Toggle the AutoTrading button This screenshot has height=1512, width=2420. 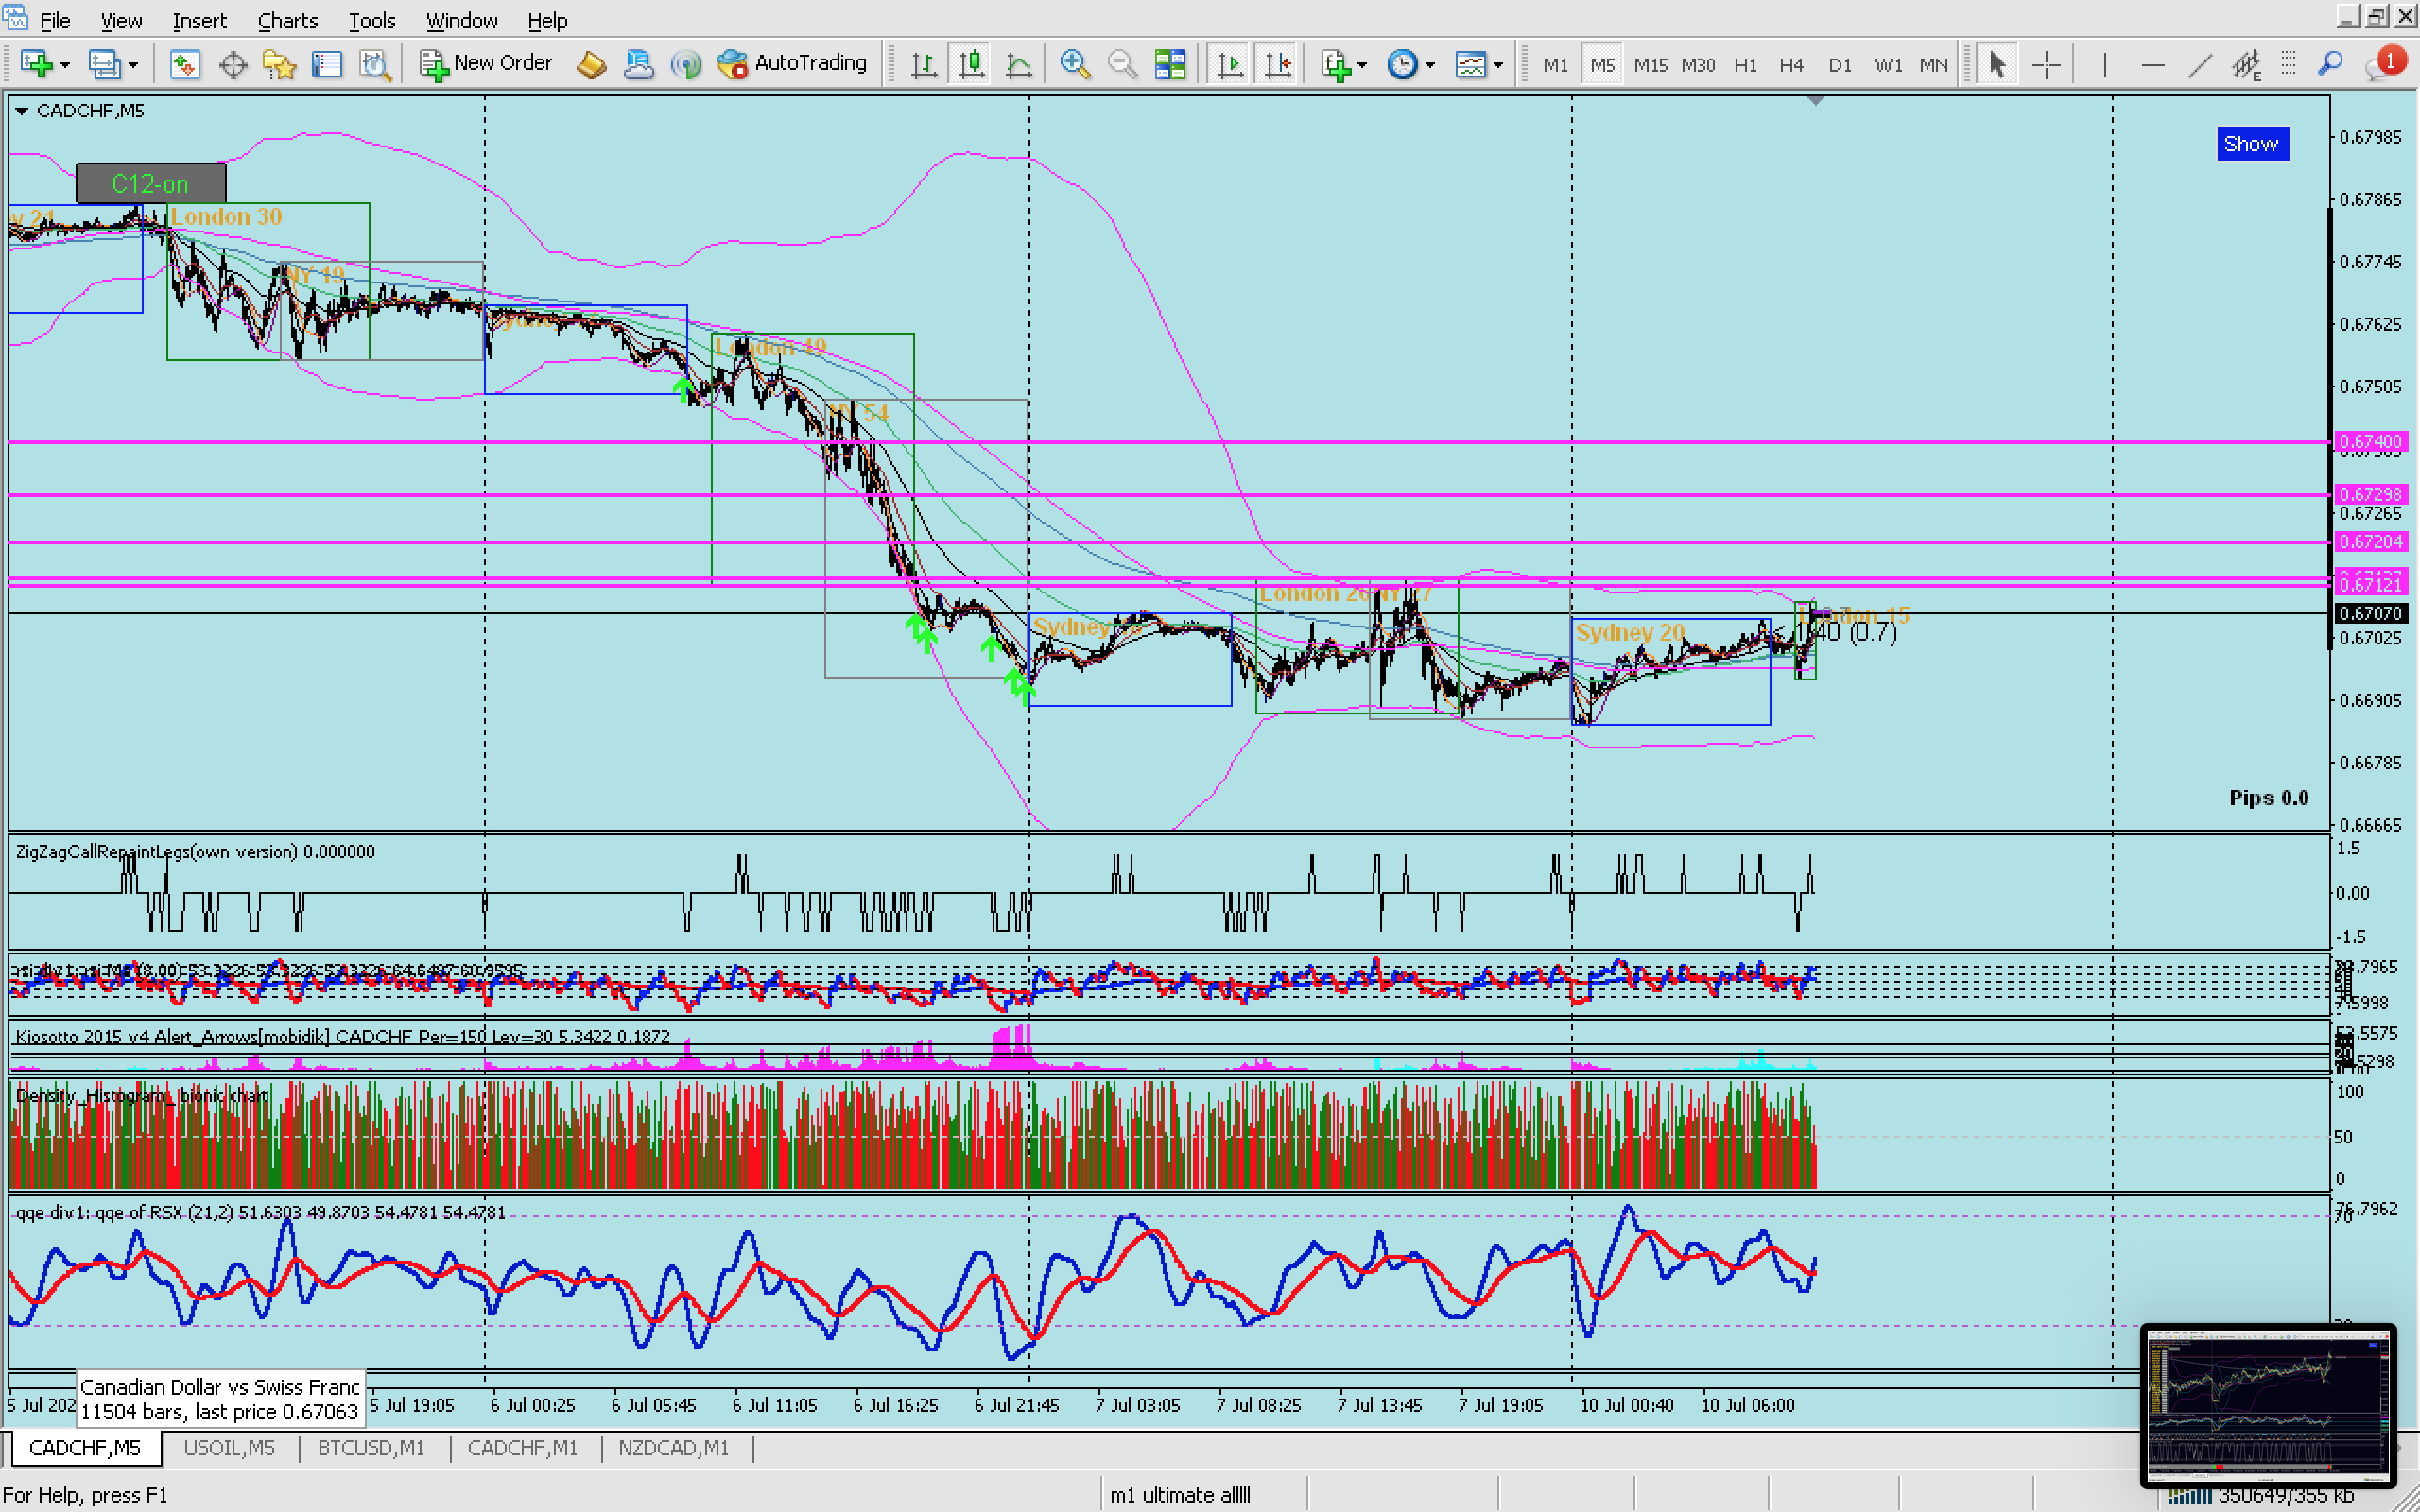tap(793, 63)
